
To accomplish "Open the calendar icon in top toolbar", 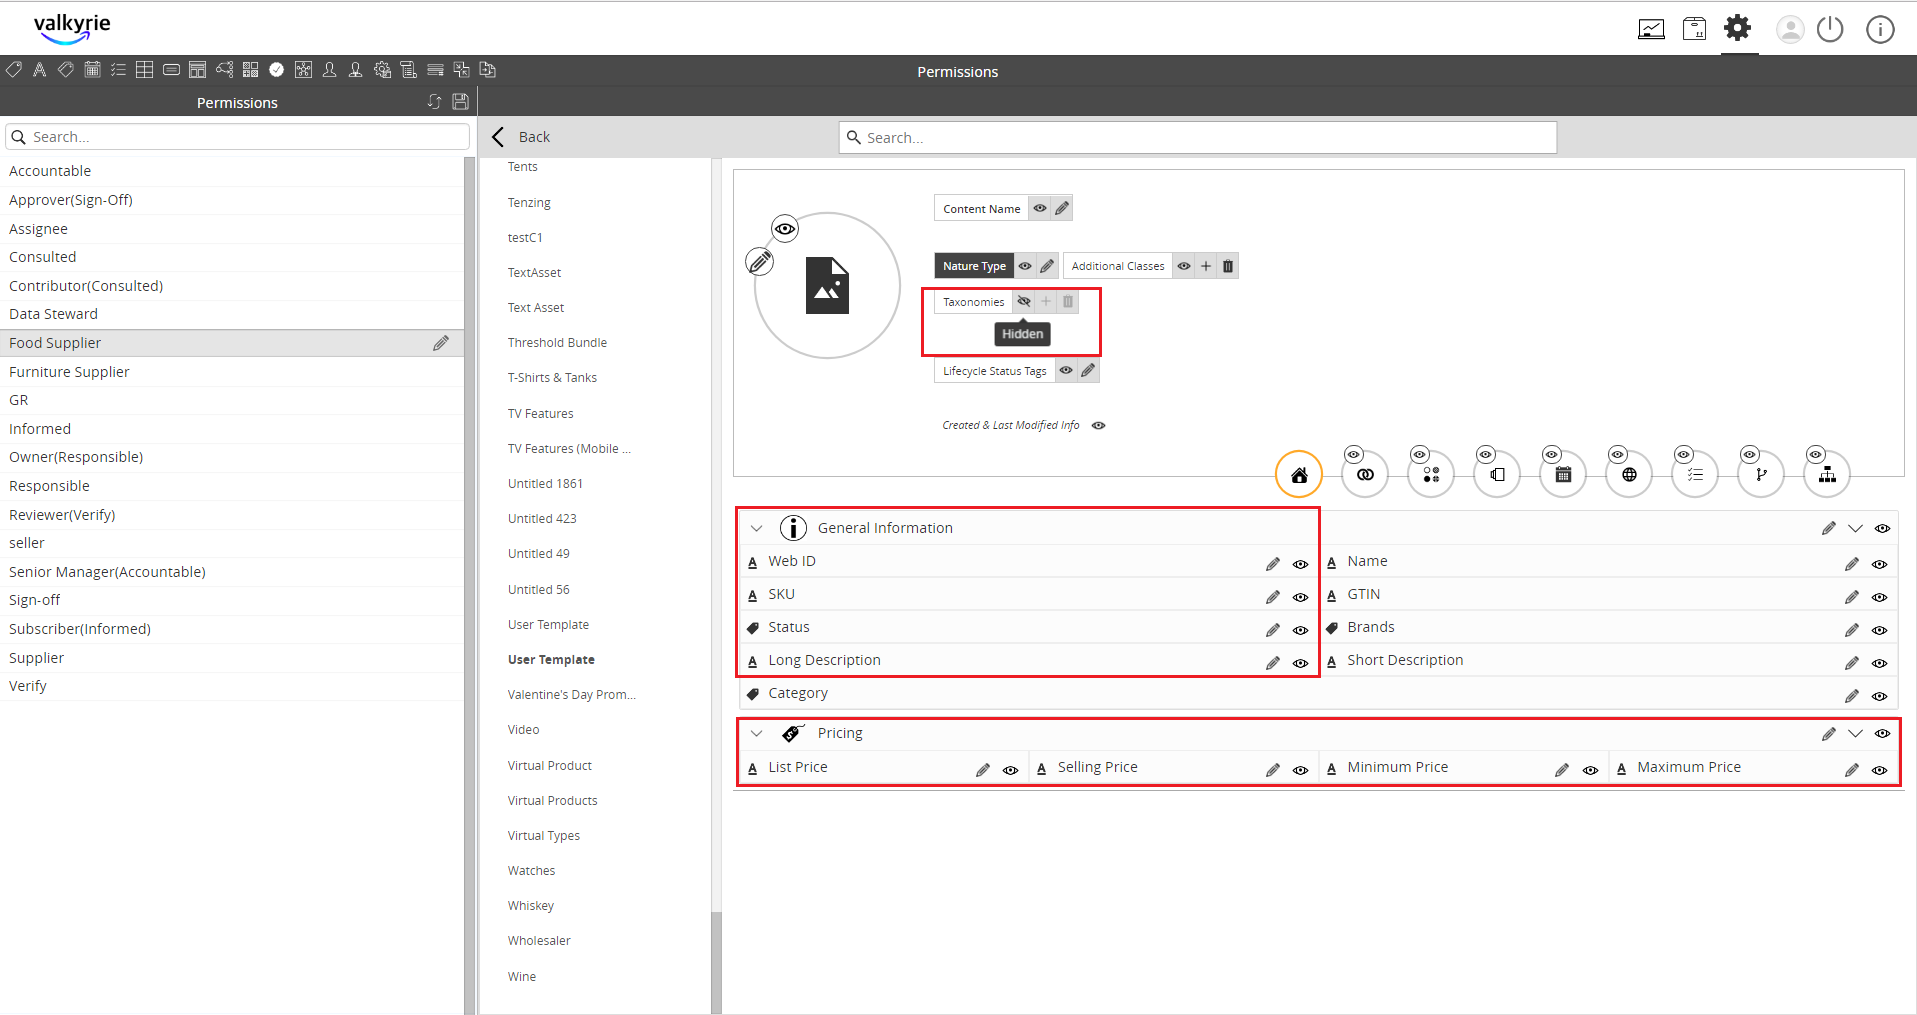I will coord(92,70).
